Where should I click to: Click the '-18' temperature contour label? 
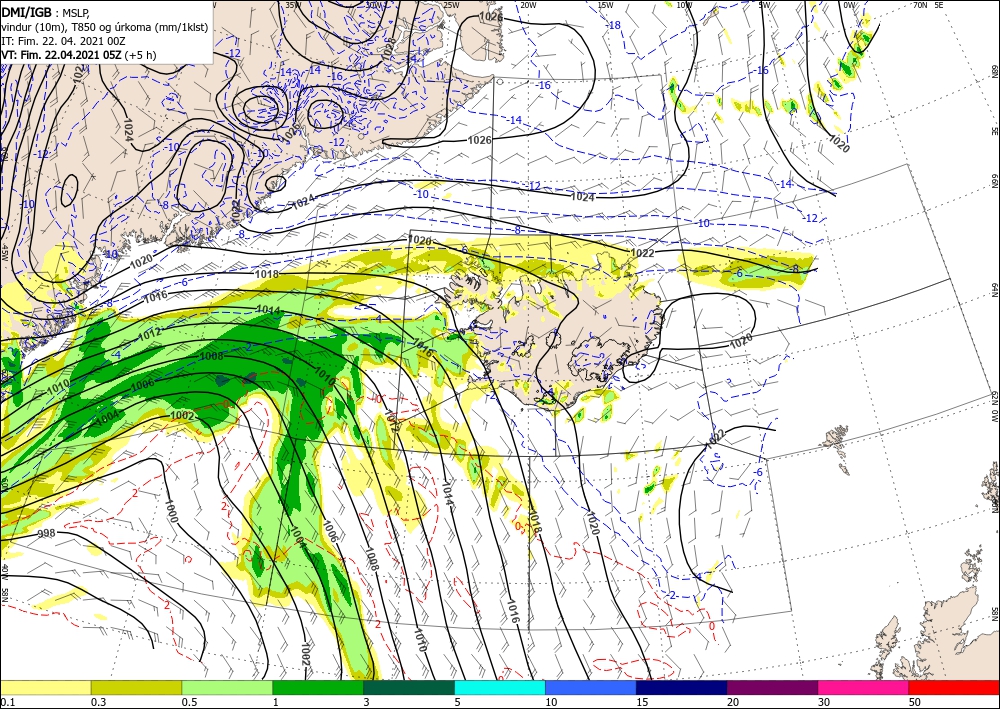pos(614,26)
